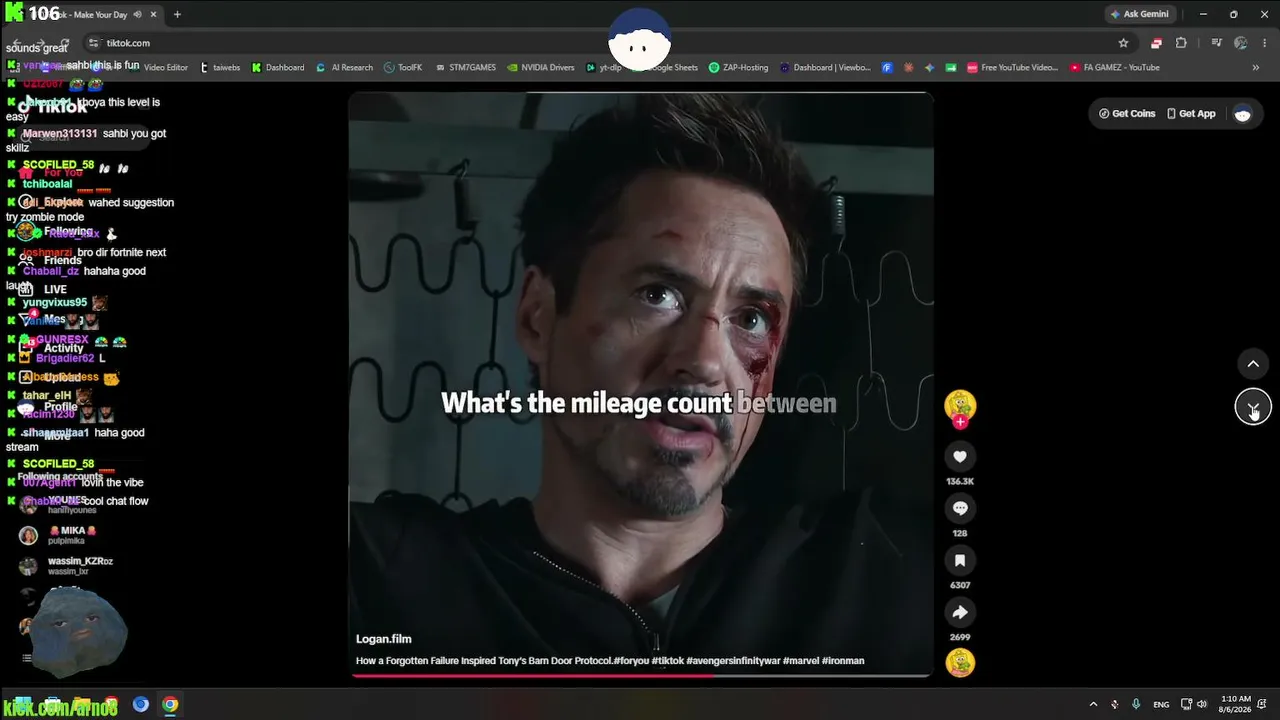Open MIKA's followed account
The height and width of the screenshot is (720, 1280).
click(x=60, y=535)
